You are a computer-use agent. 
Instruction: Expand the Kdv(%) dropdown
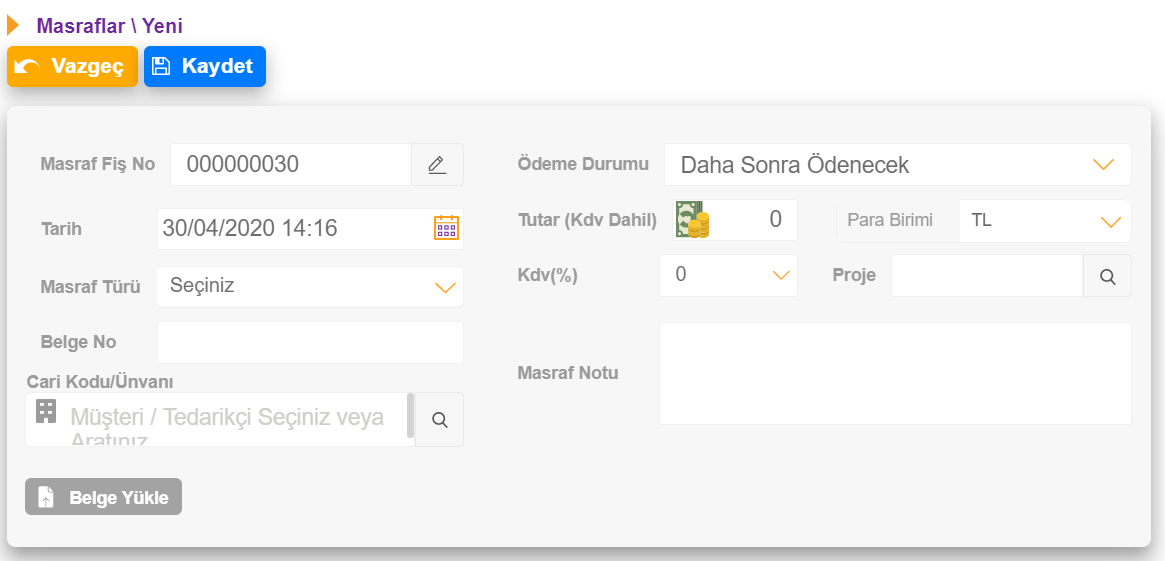click(x=728, y=275)
